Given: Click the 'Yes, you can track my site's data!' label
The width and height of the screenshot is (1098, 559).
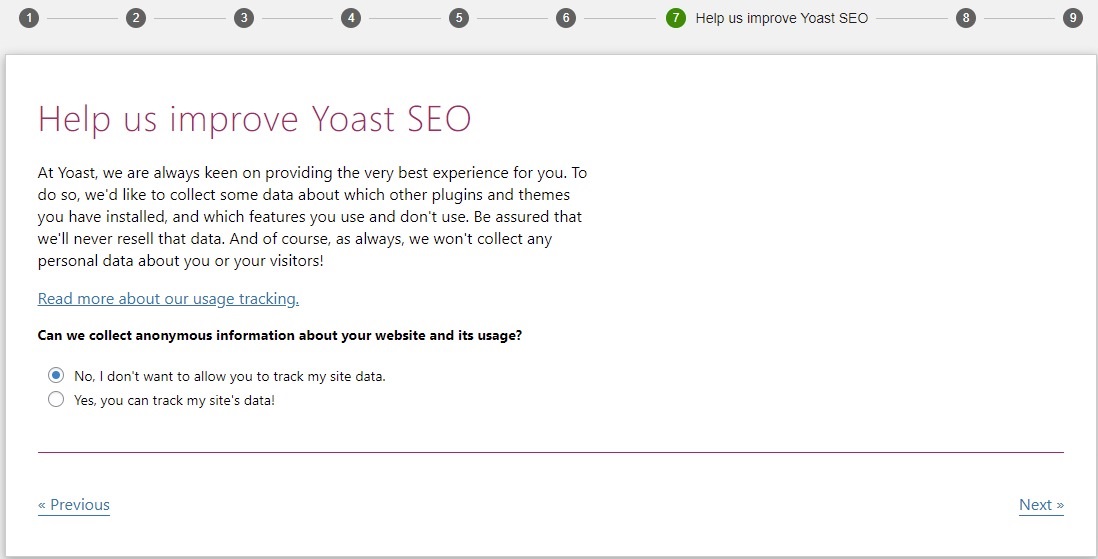Looking at the screenshot, I should click(174, 401).
